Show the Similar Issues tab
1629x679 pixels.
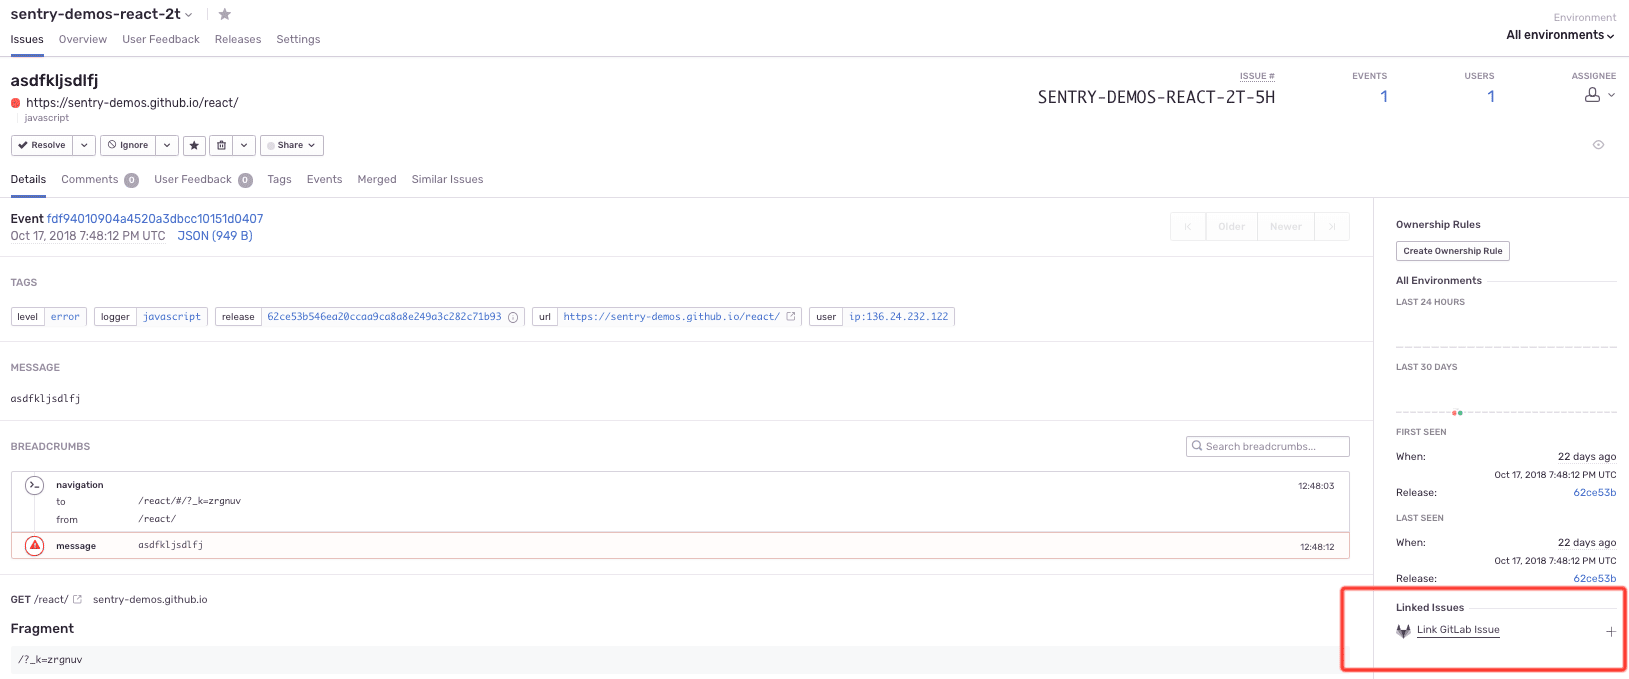[x=447, y=180]
